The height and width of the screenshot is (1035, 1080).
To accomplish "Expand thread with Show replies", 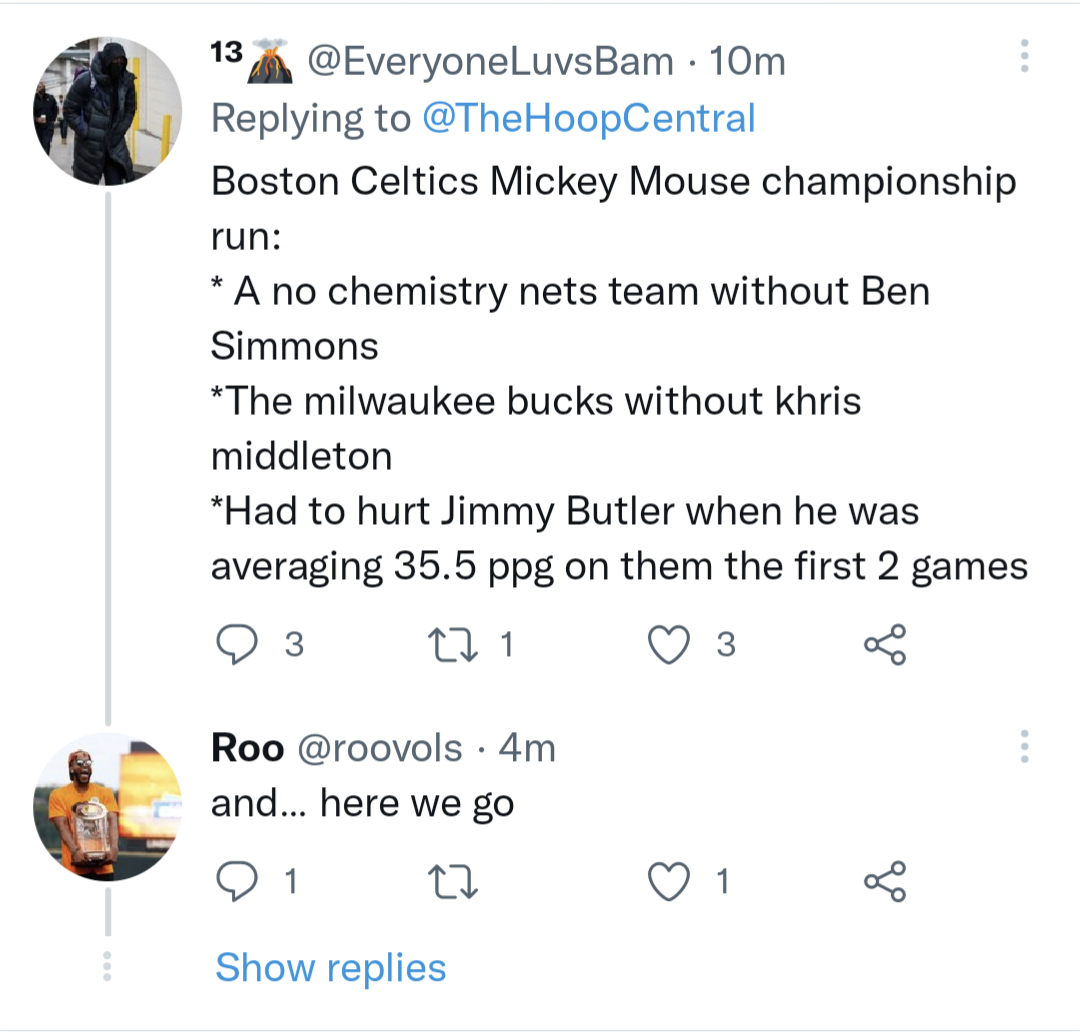I will (331, 968).
